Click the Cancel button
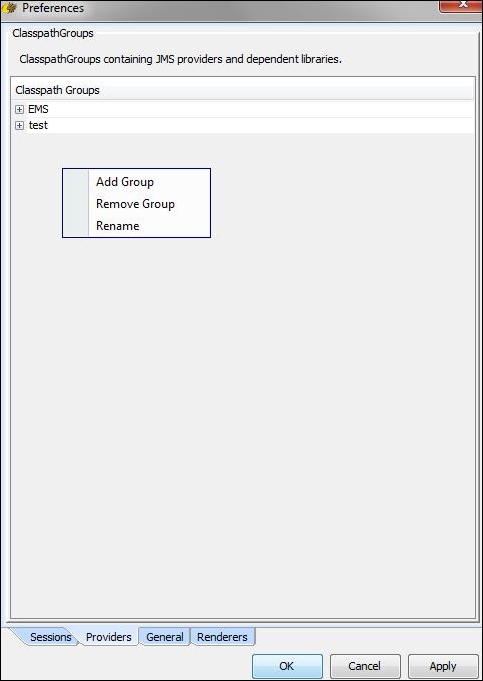Screen dimensions: 483x681 pyautogui.click(x=365, y=666)
